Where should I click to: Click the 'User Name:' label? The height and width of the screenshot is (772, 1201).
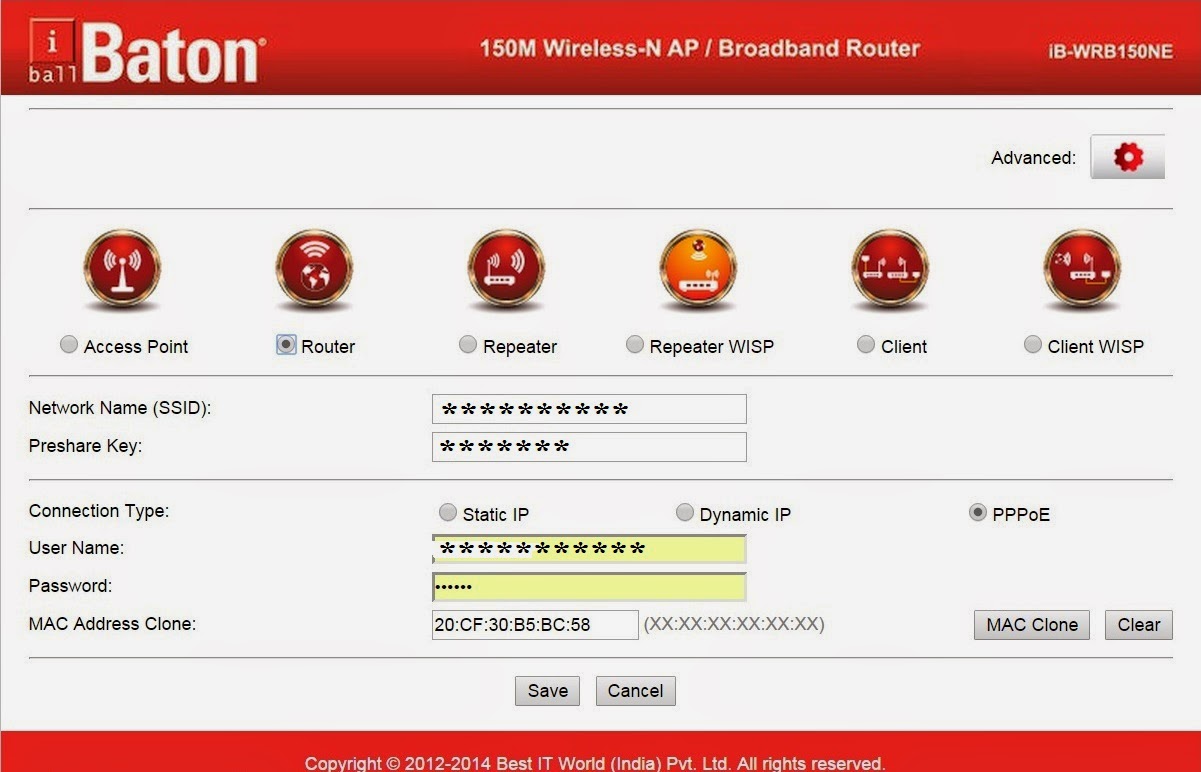pos(76,548)
